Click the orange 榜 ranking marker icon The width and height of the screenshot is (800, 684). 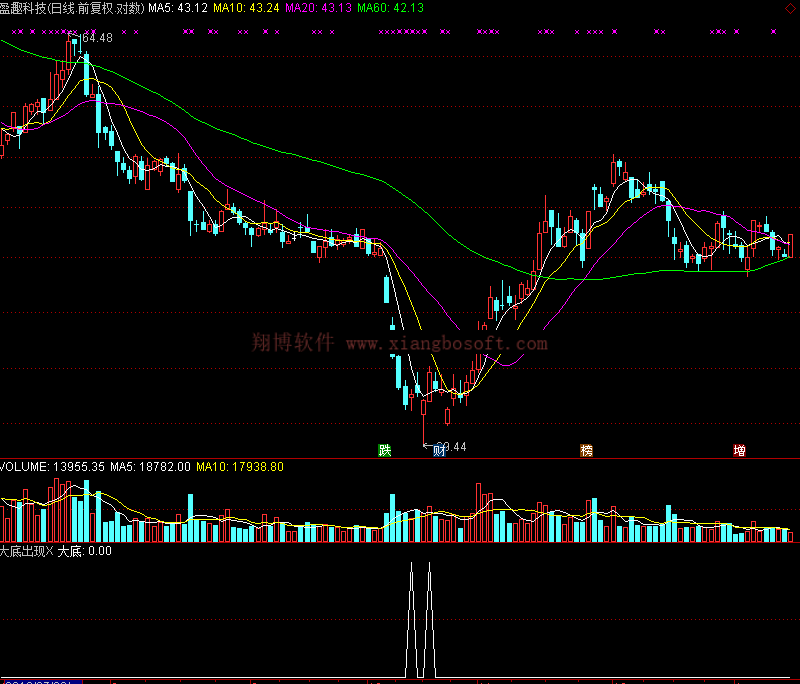pos(587,450)
